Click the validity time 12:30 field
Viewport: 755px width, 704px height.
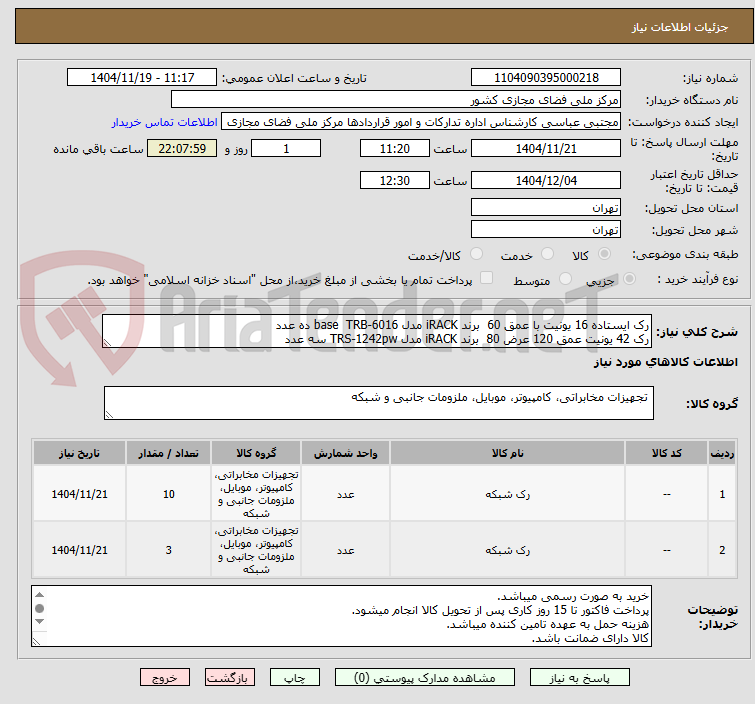point(394,181)
